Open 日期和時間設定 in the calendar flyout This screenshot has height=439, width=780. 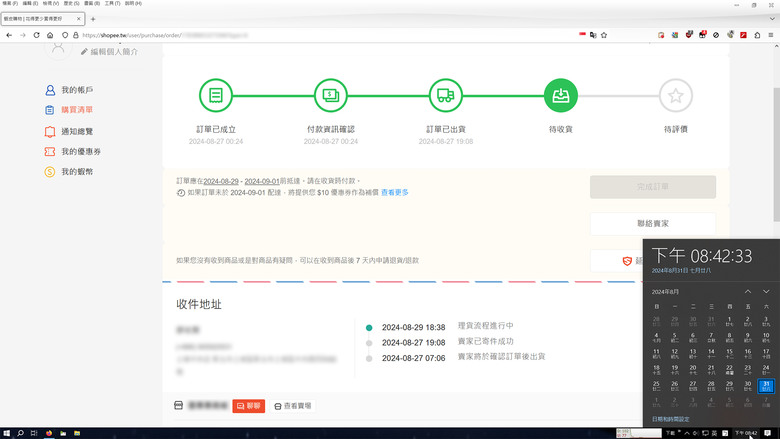(671, 419)
